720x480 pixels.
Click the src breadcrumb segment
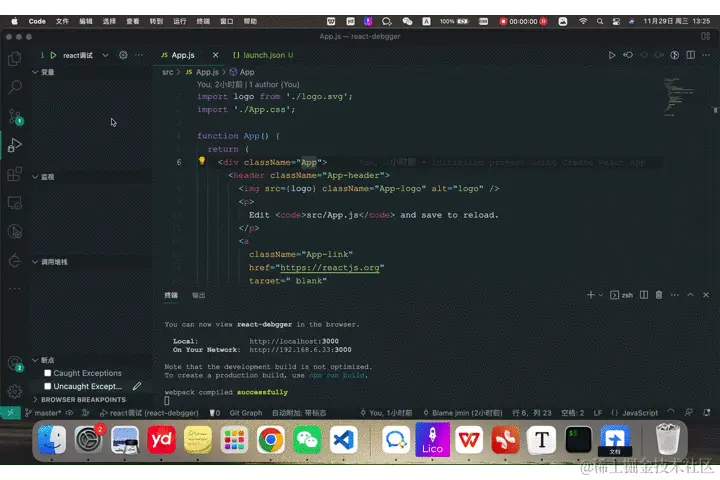click(x=168, y=72)
